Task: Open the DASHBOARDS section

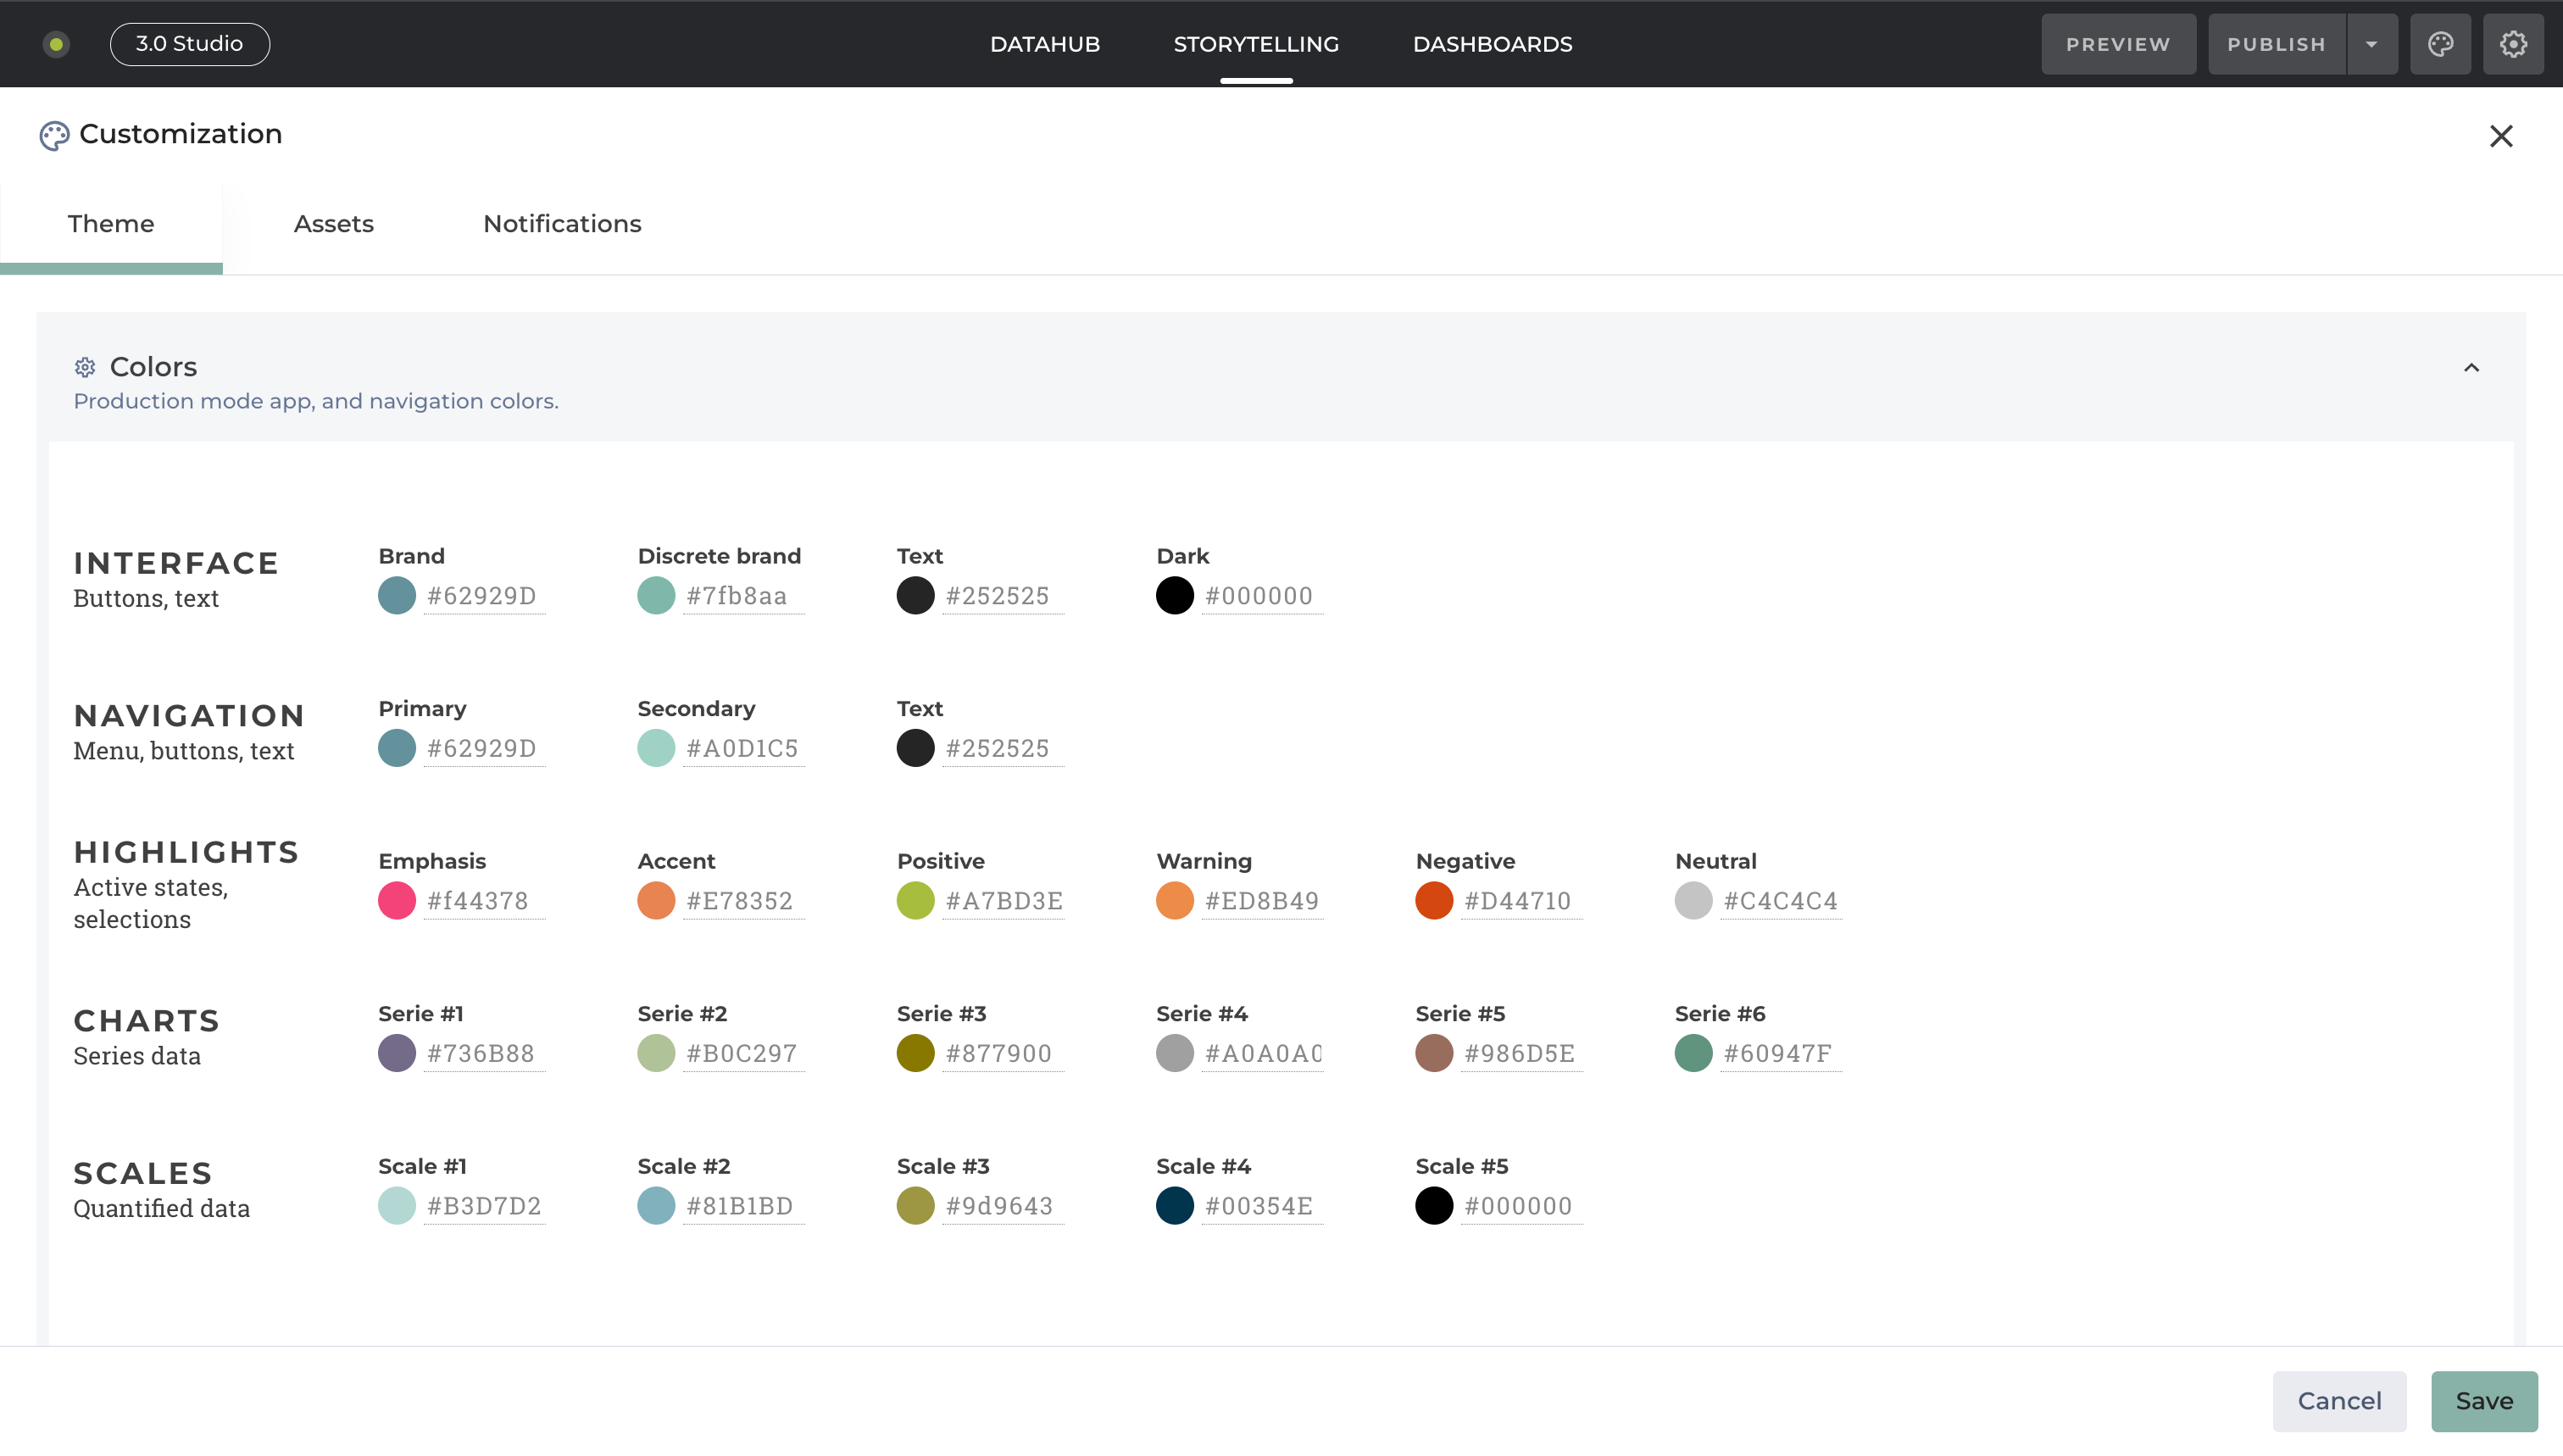Action: pos(1492,44)
